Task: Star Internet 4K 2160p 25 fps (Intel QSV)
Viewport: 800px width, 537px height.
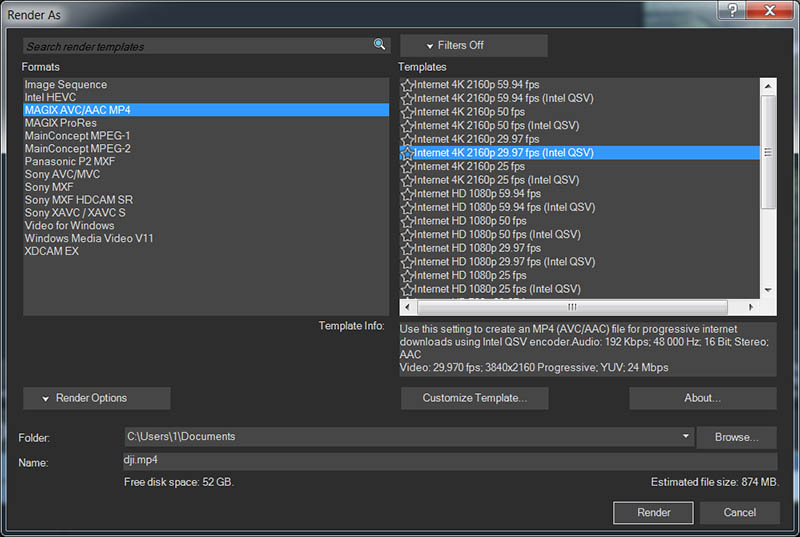Action: point(407,181)
